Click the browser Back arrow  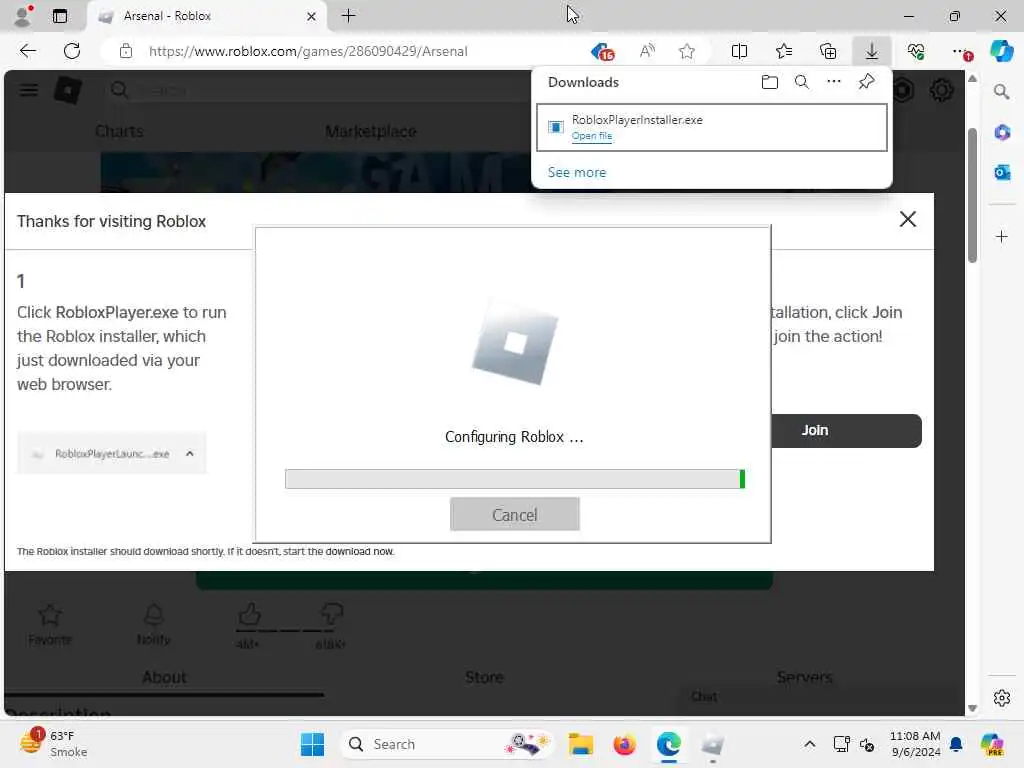27,51
